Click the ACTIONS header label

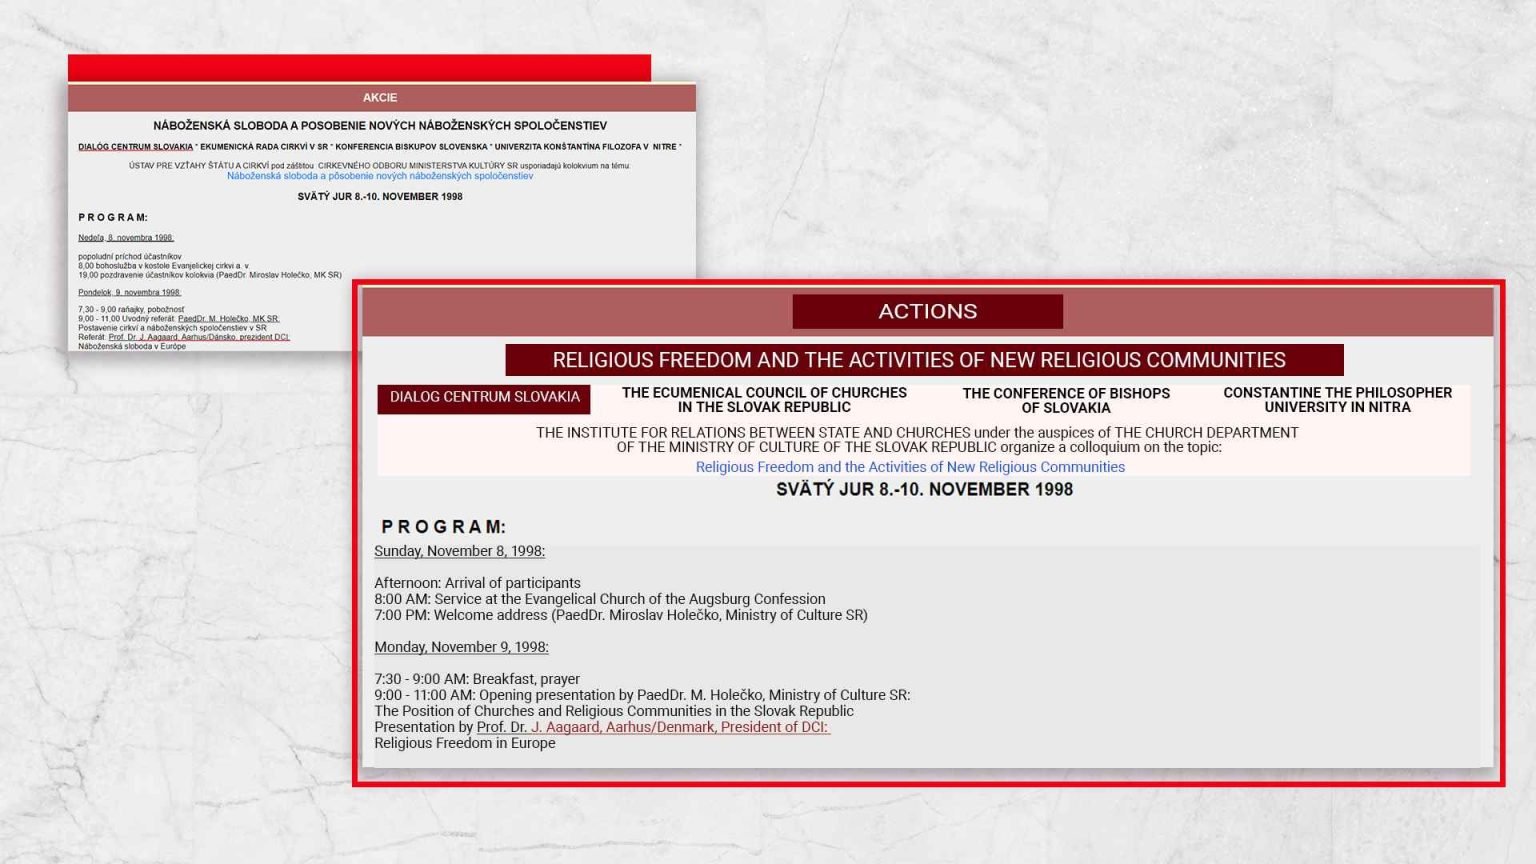(927, 311)
